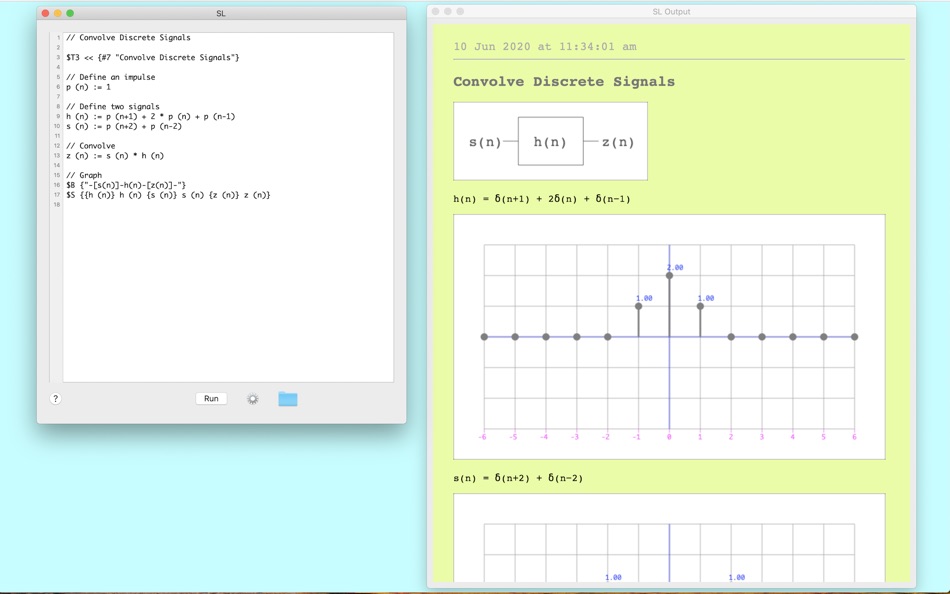Click the comment '// Convolve'
The height and width of the screenshot is (594, 950).
[90, 145]
